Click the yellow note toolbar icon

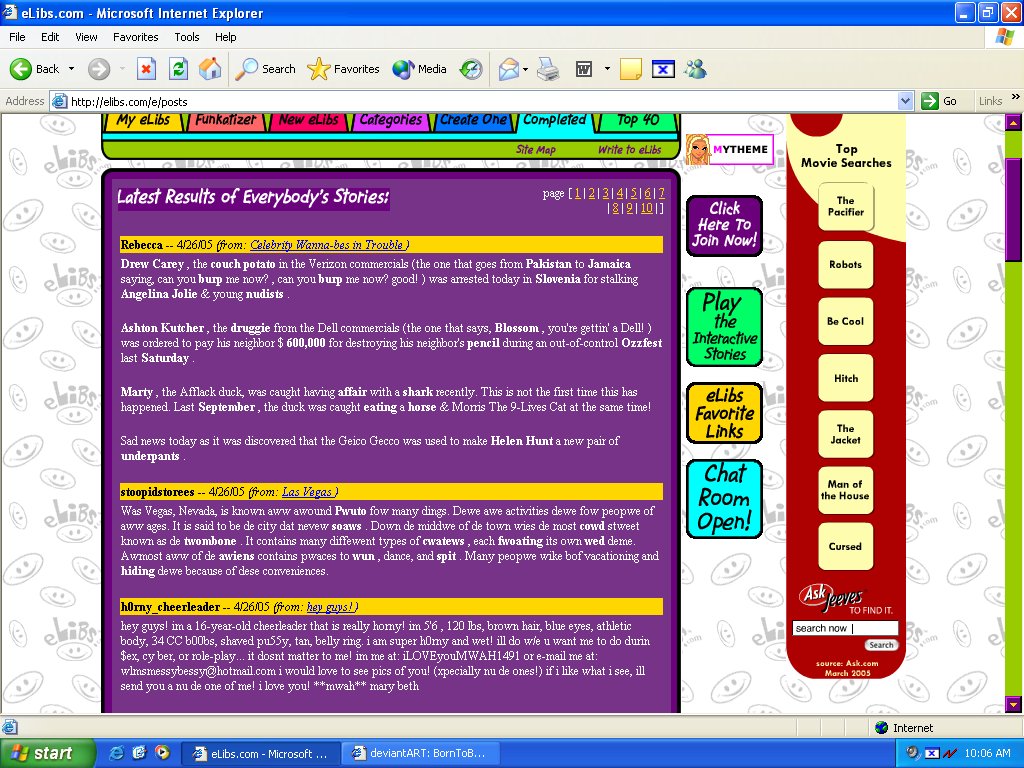coord(631,69)
